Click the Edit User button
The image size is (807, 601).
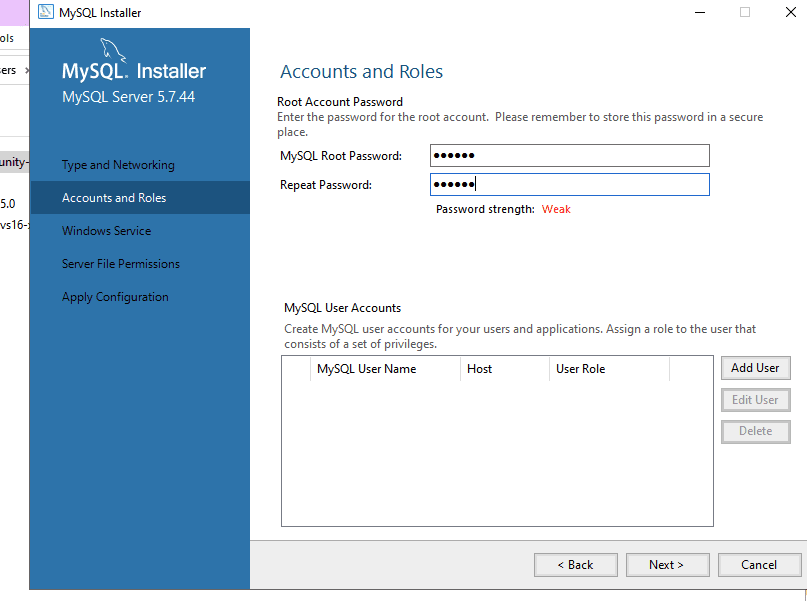(755, 400)
